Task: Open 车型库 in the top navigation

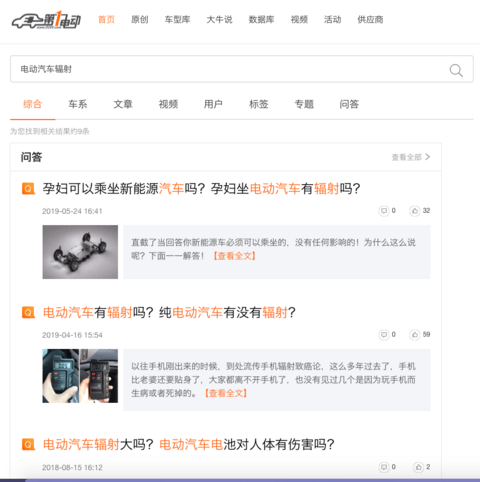Action: (x=177, y=20)
